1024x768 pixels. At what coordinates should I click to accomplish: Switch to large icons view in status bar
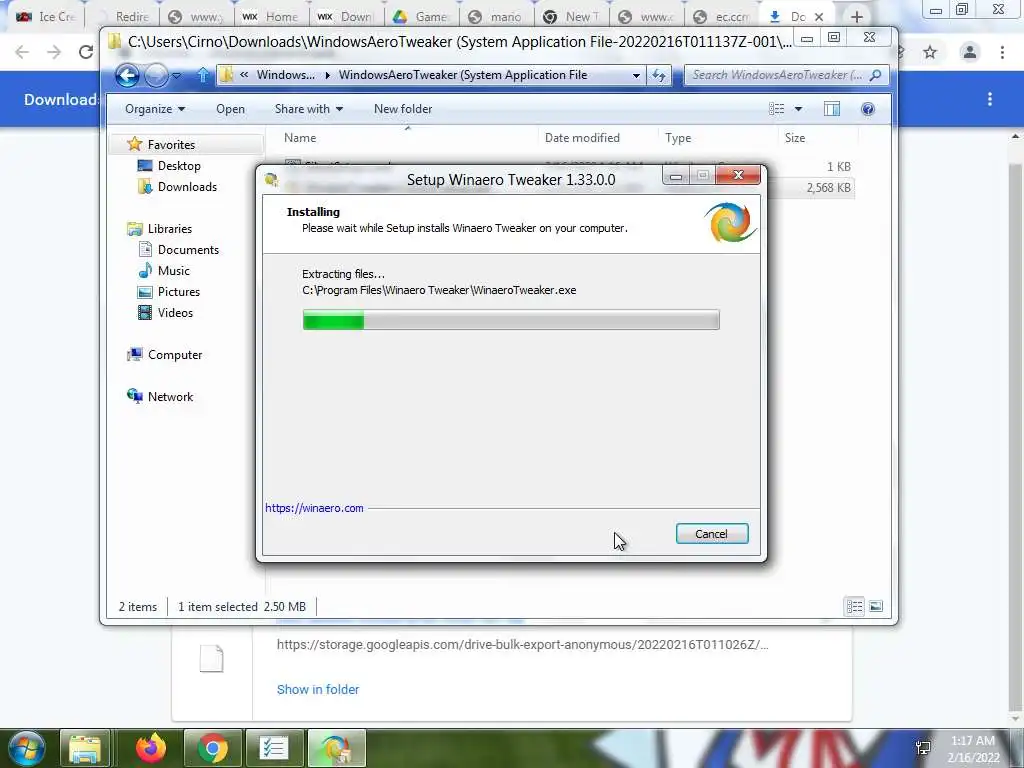(876, 607)
